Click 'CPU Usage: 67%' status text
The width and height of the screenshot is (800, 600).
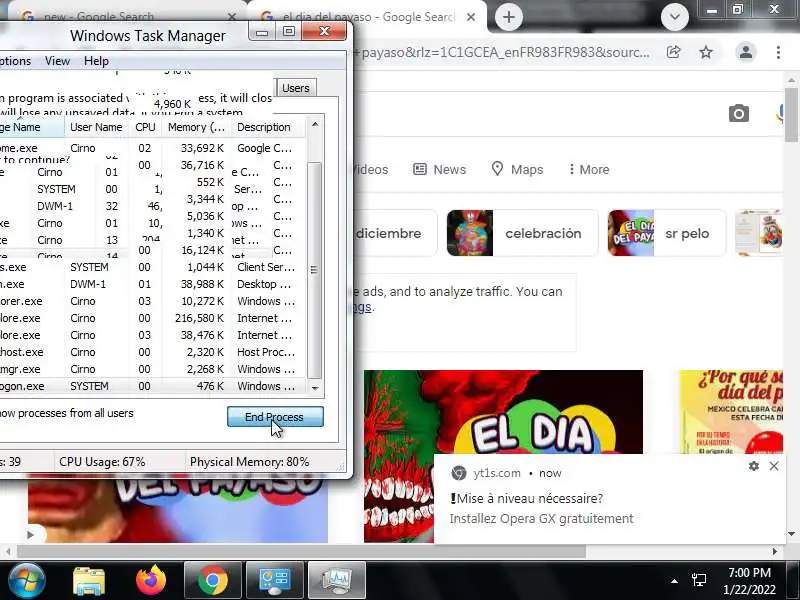[x=102, y=462]
